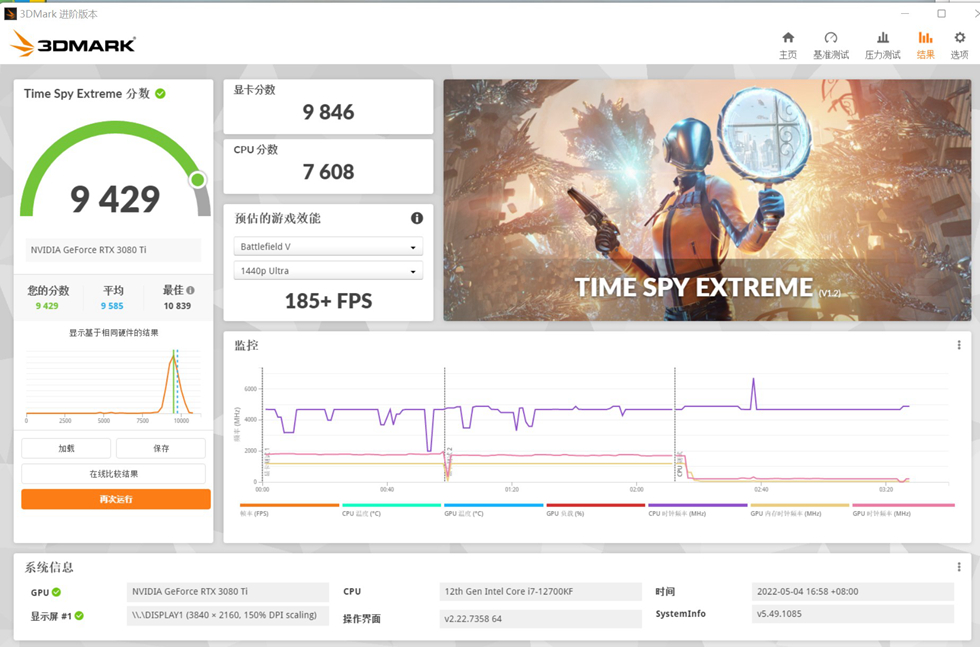Viewport: 980px width, 647px height.
Task: Click the 显卡分数 value 9 846
Action: pos(328,112)
